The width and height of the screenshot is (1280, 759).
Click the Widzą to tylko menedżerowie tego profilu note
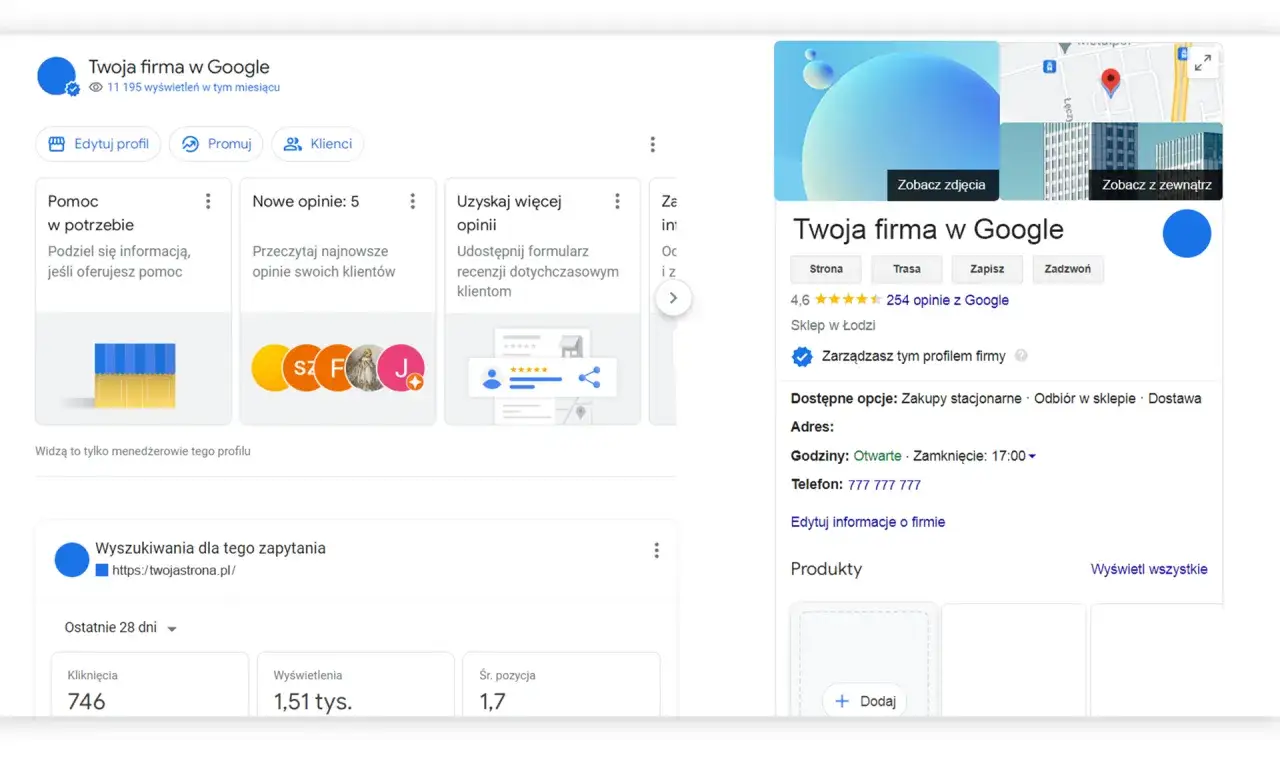(143, 451)
